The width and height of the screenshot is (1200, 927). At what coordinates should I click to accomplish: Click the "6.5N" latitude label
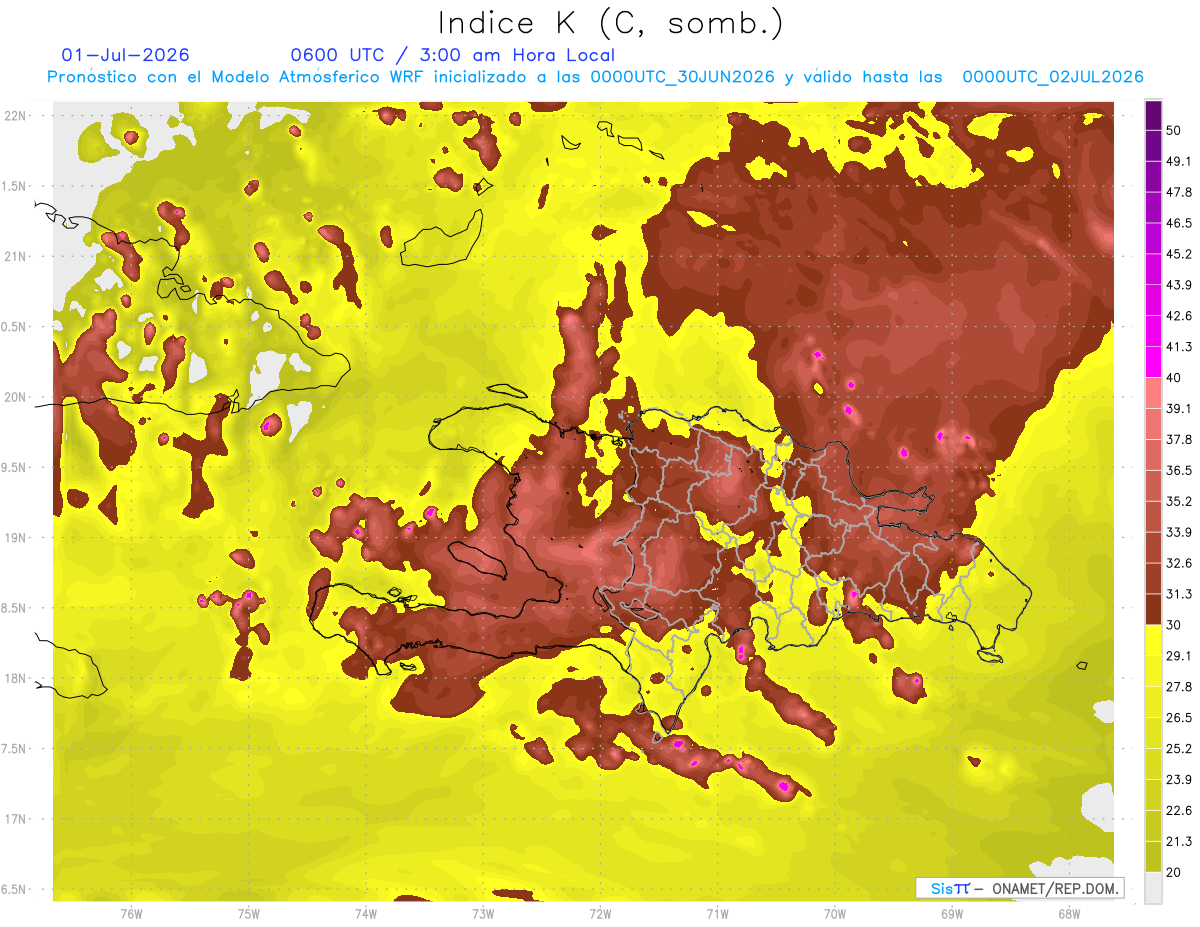point(14,889)
